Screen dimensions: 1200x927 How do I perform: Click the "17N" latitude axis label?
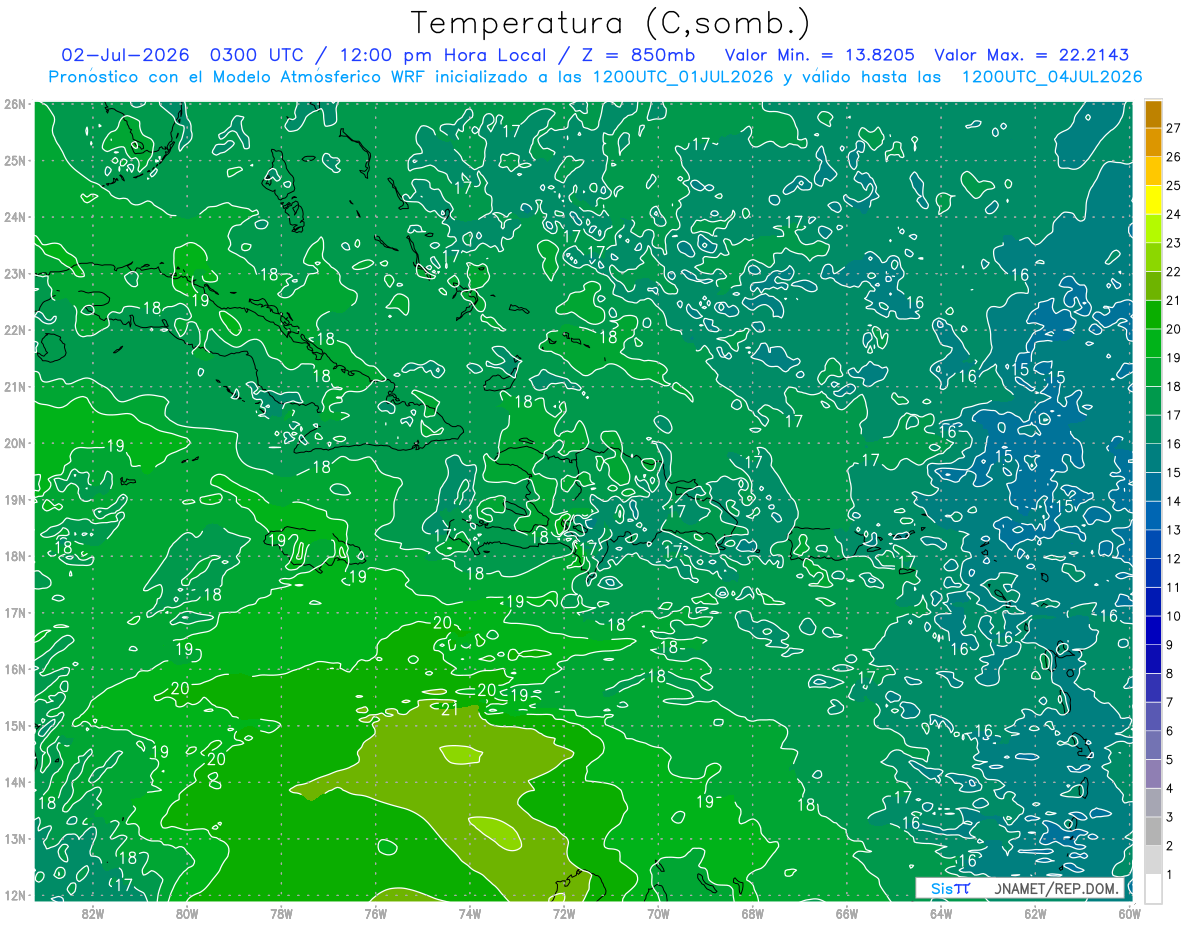tap(15, 612)
